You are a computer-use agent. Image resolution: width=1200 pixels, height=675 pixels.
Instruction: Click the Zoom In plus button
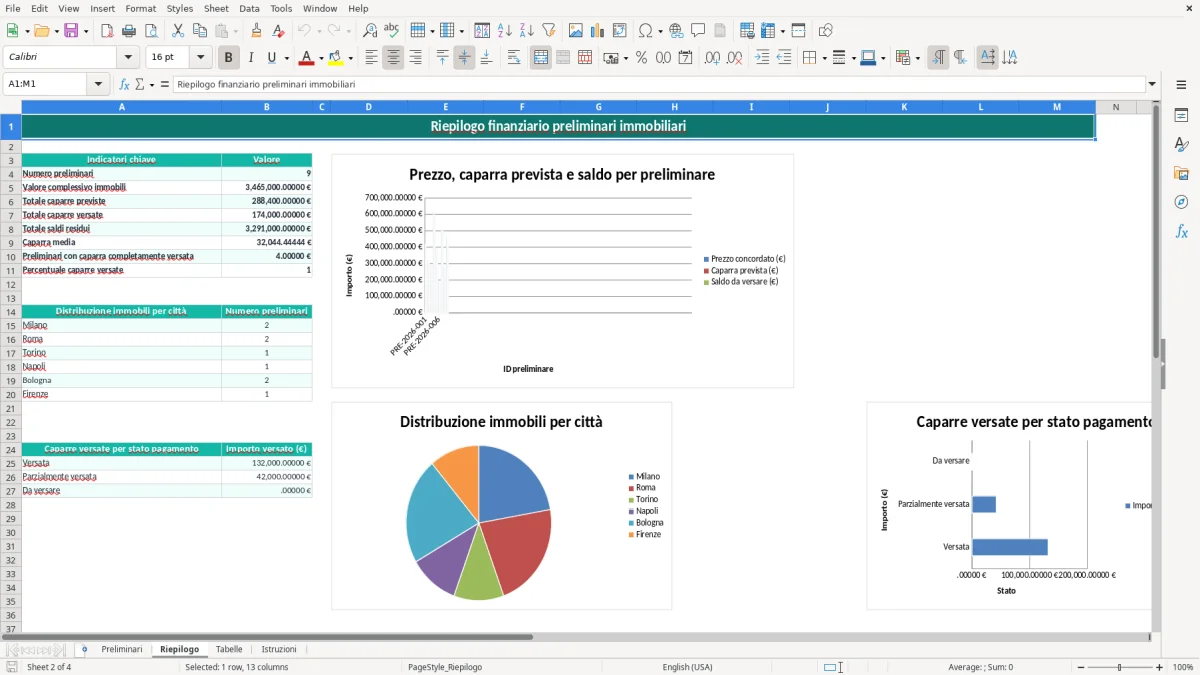(x=1160, y=667)
